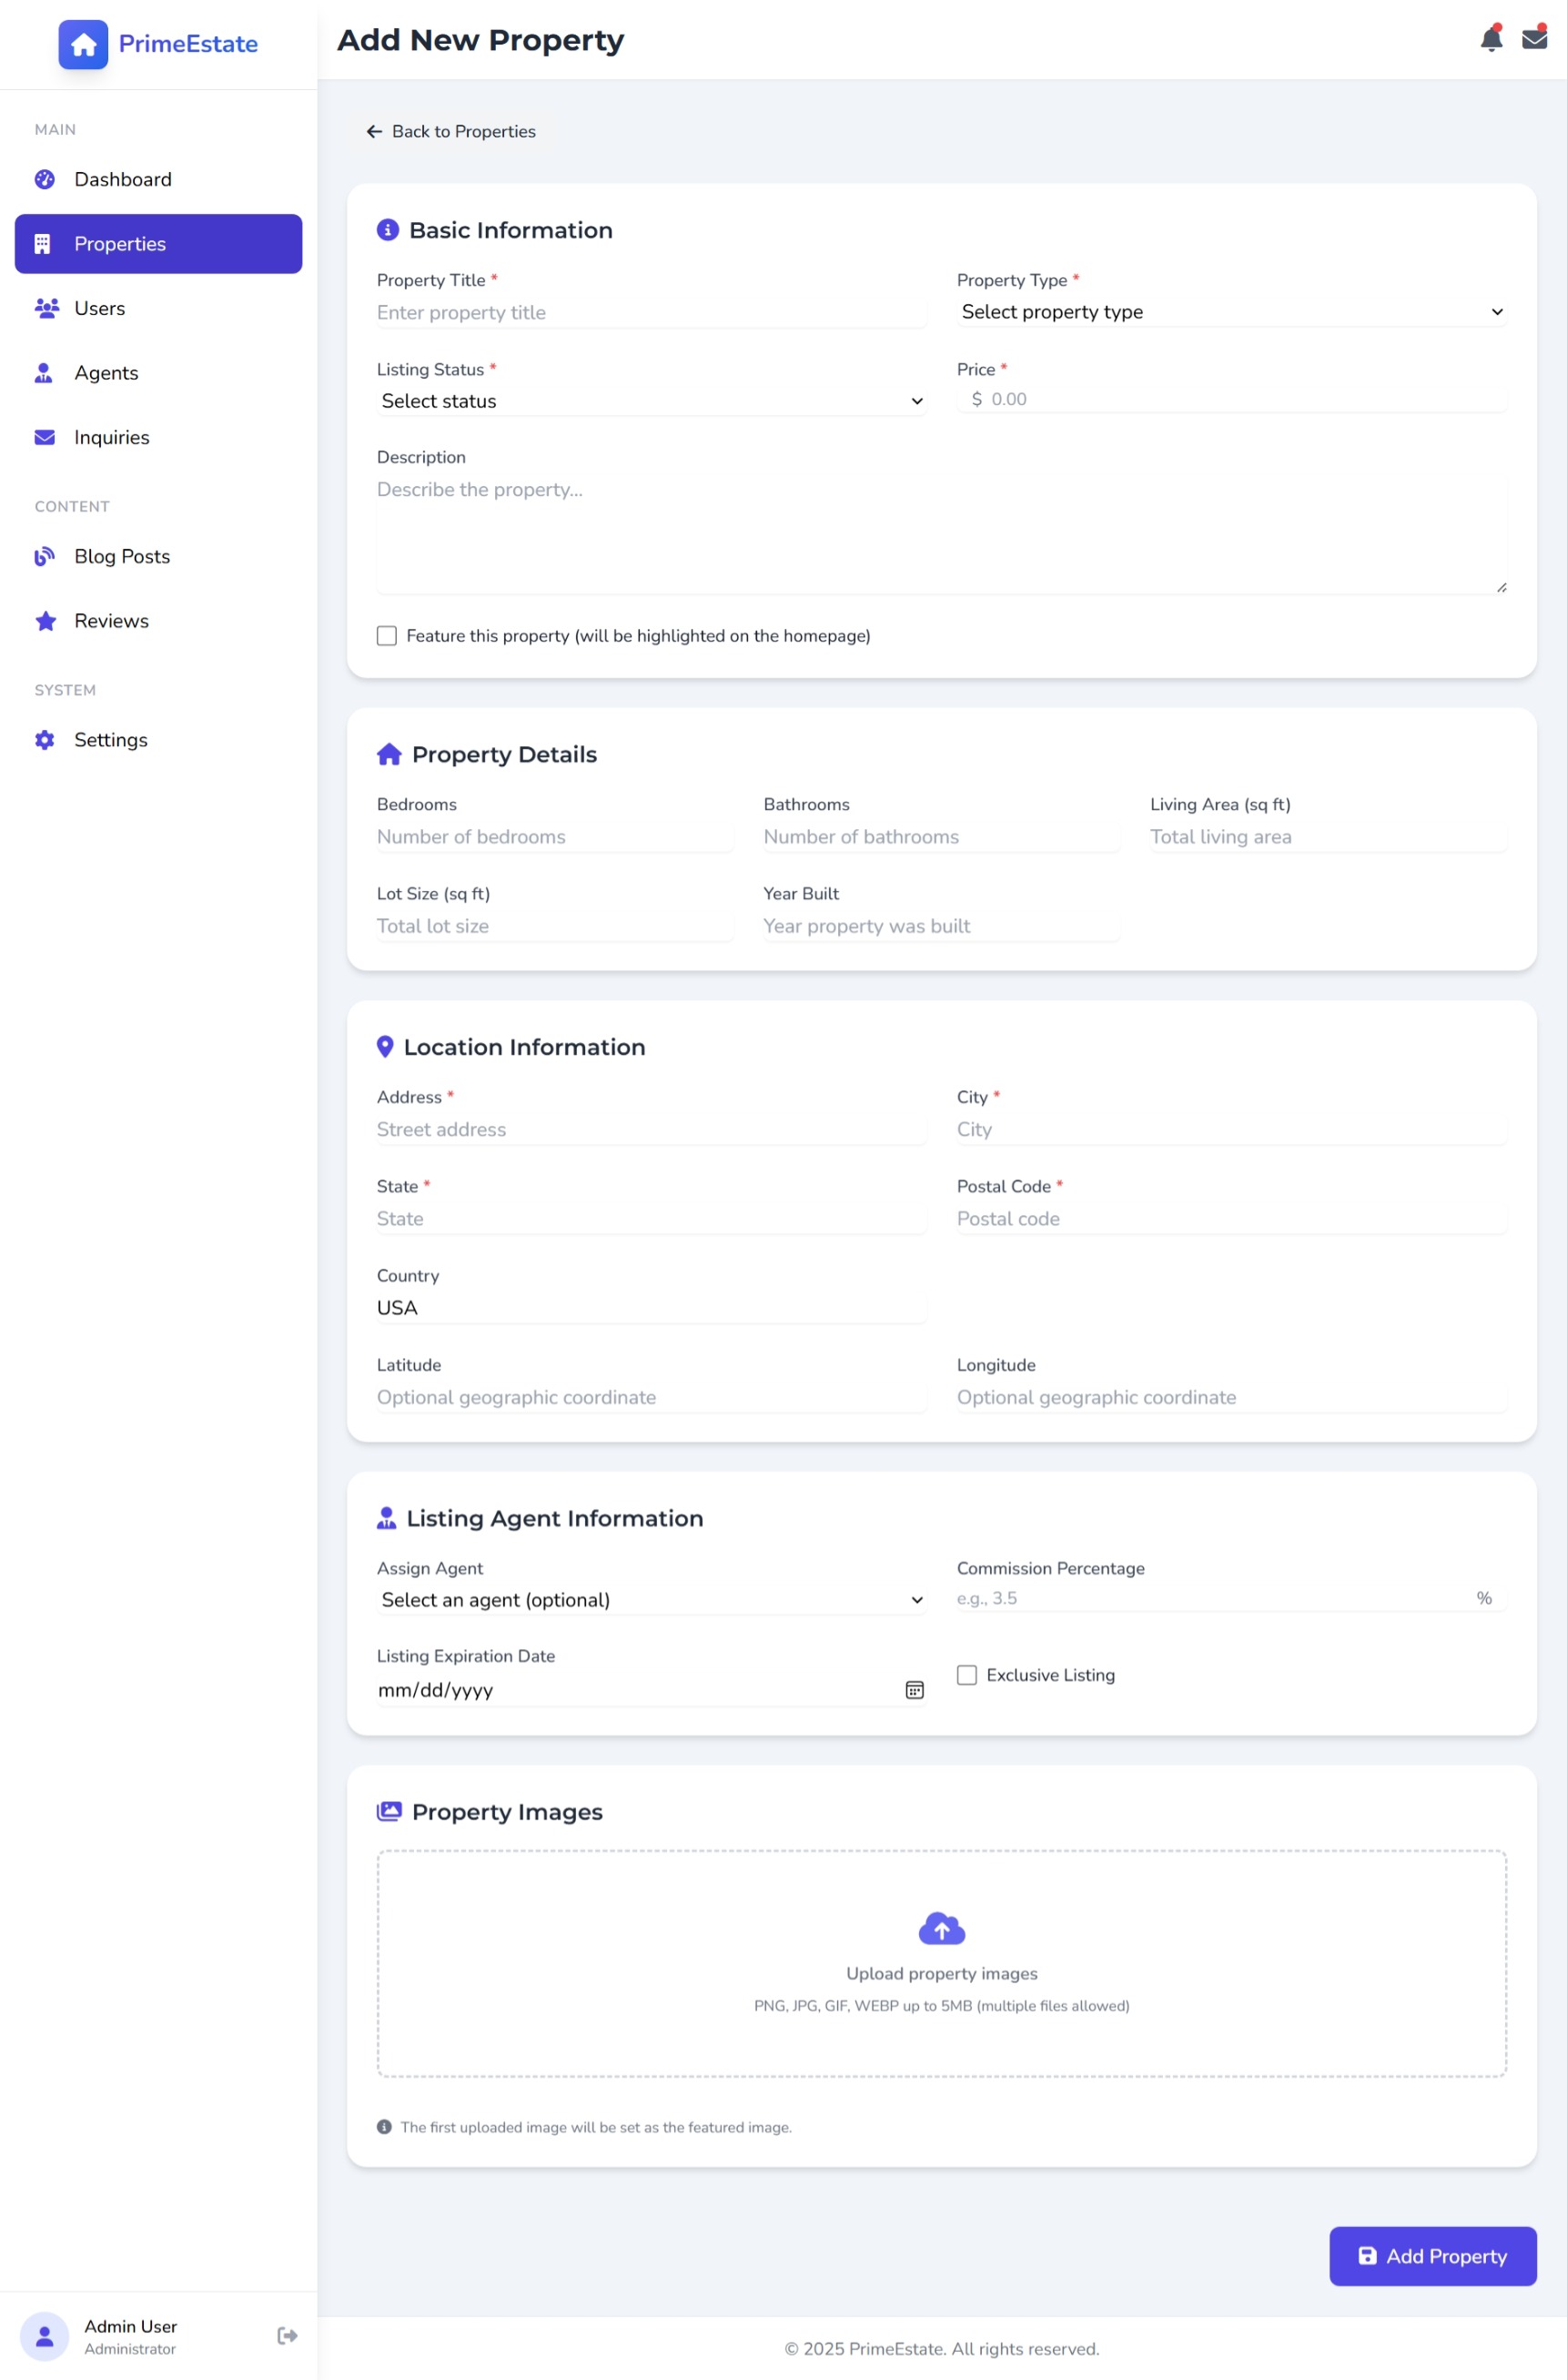The width and height of the screenshot is (1567, 2380).
Task: Go to Dashboard in the sidebar
Action: coord(122,180)
